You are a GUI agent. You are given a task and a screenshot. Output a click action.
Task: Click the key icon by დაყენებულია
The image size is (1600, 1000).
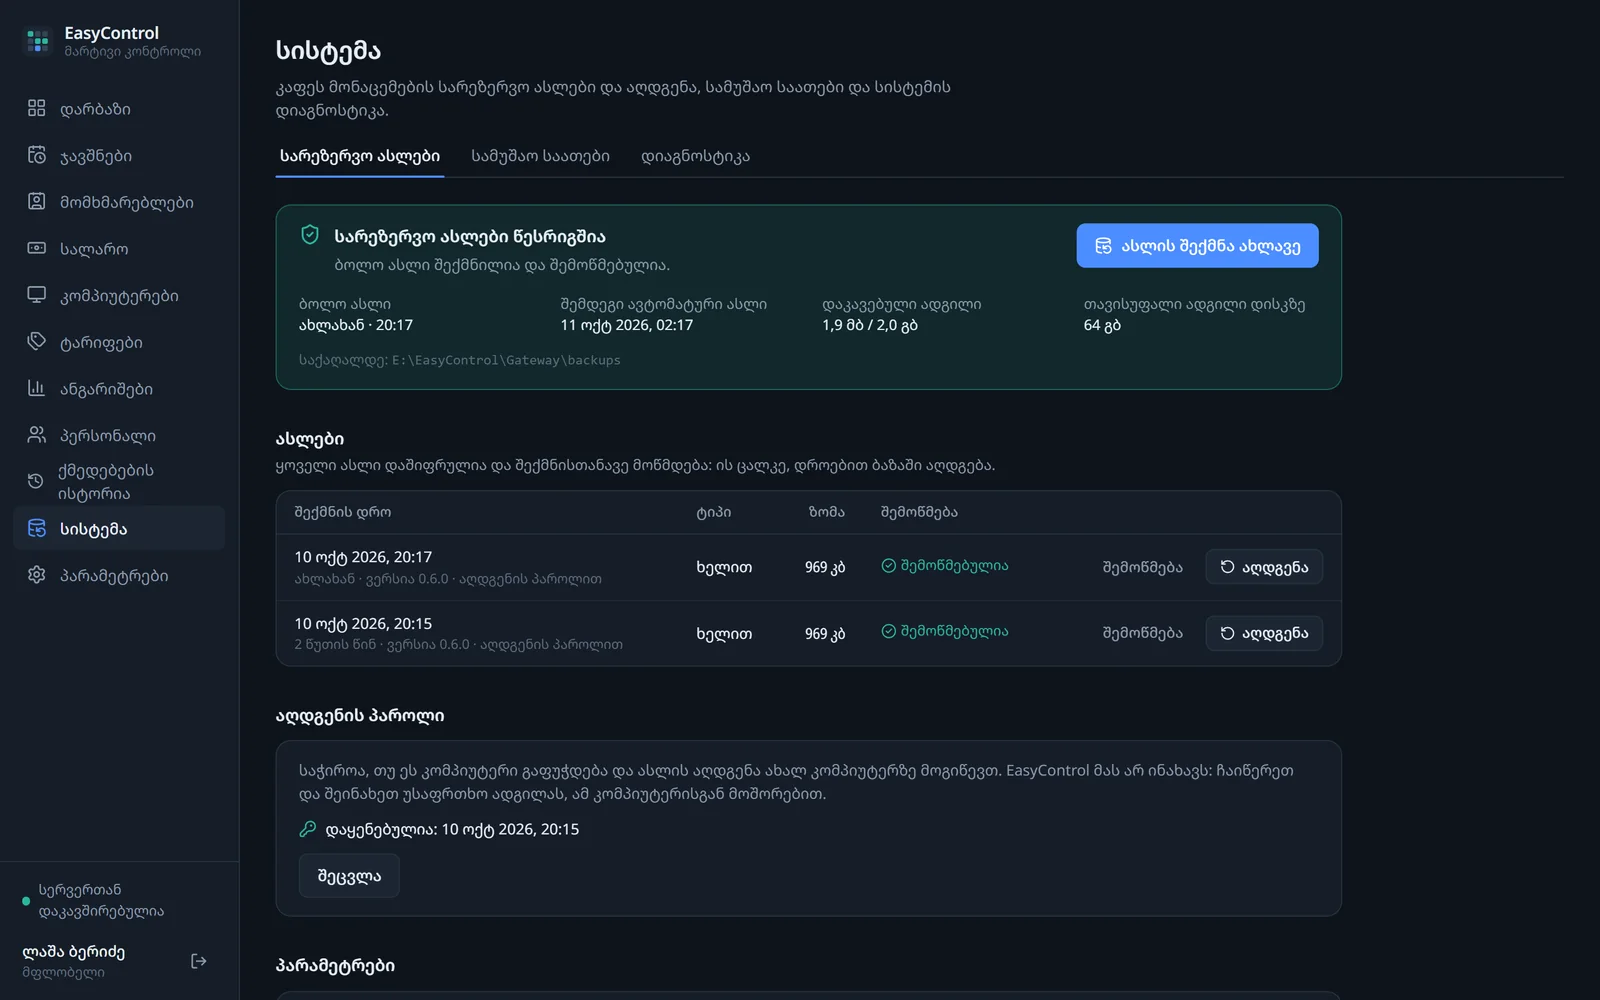tap(308, 829)
